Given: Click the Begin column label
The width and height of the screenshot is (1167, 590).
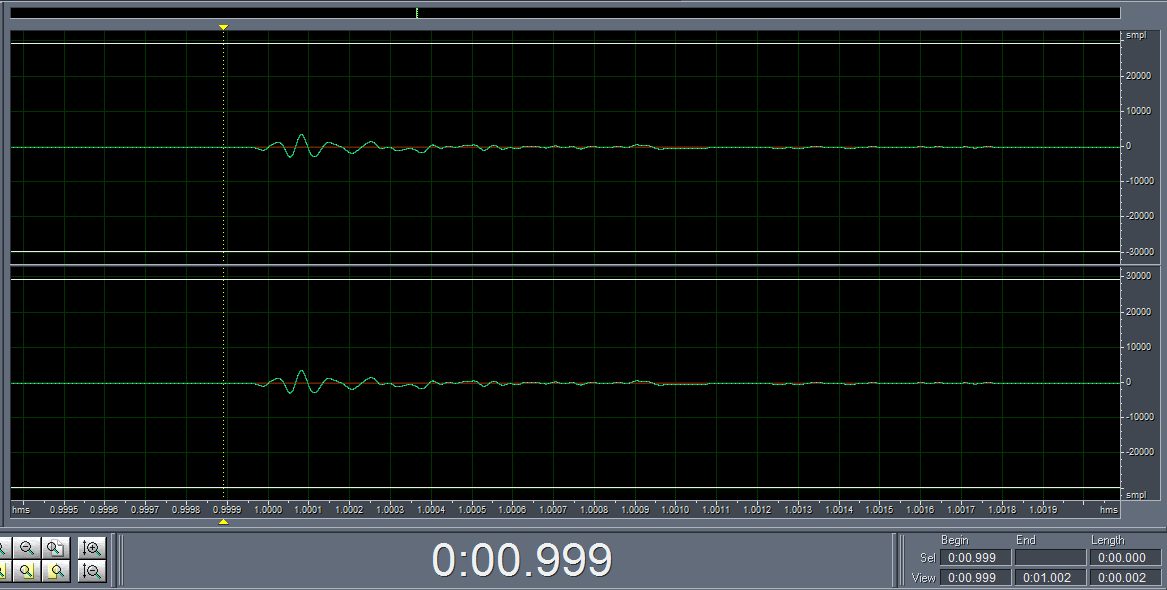Looking at the screenshot, I should 955,540.
